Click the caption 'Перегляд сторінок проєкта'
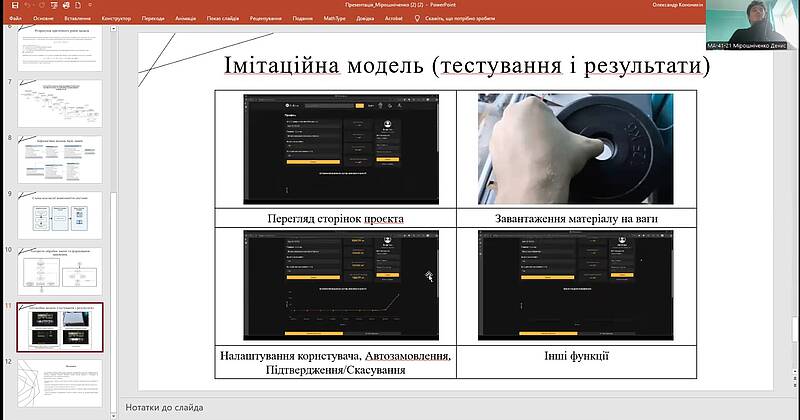Image resolution: width=800 pixels, height=420 pixels. [x=336, y=219]
